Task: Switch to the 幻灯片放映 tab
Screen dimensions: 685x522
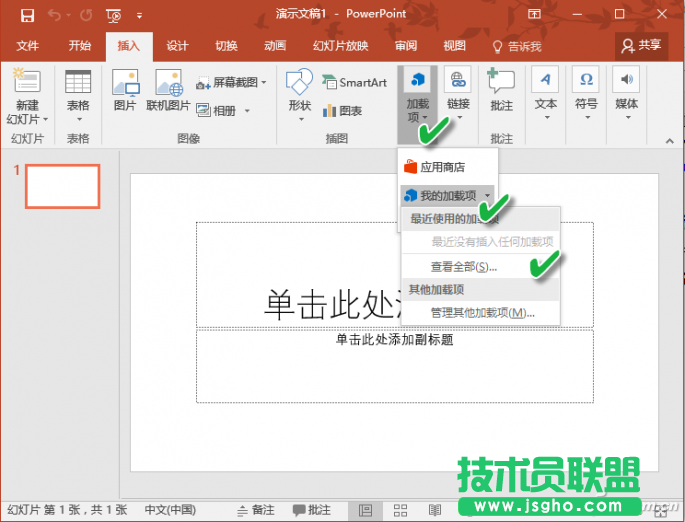Action: point(340,46)
